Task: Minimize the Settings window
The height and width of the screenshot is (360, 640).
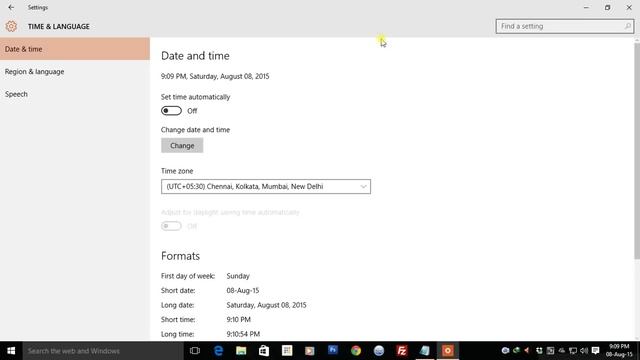Action: point(586,7)
